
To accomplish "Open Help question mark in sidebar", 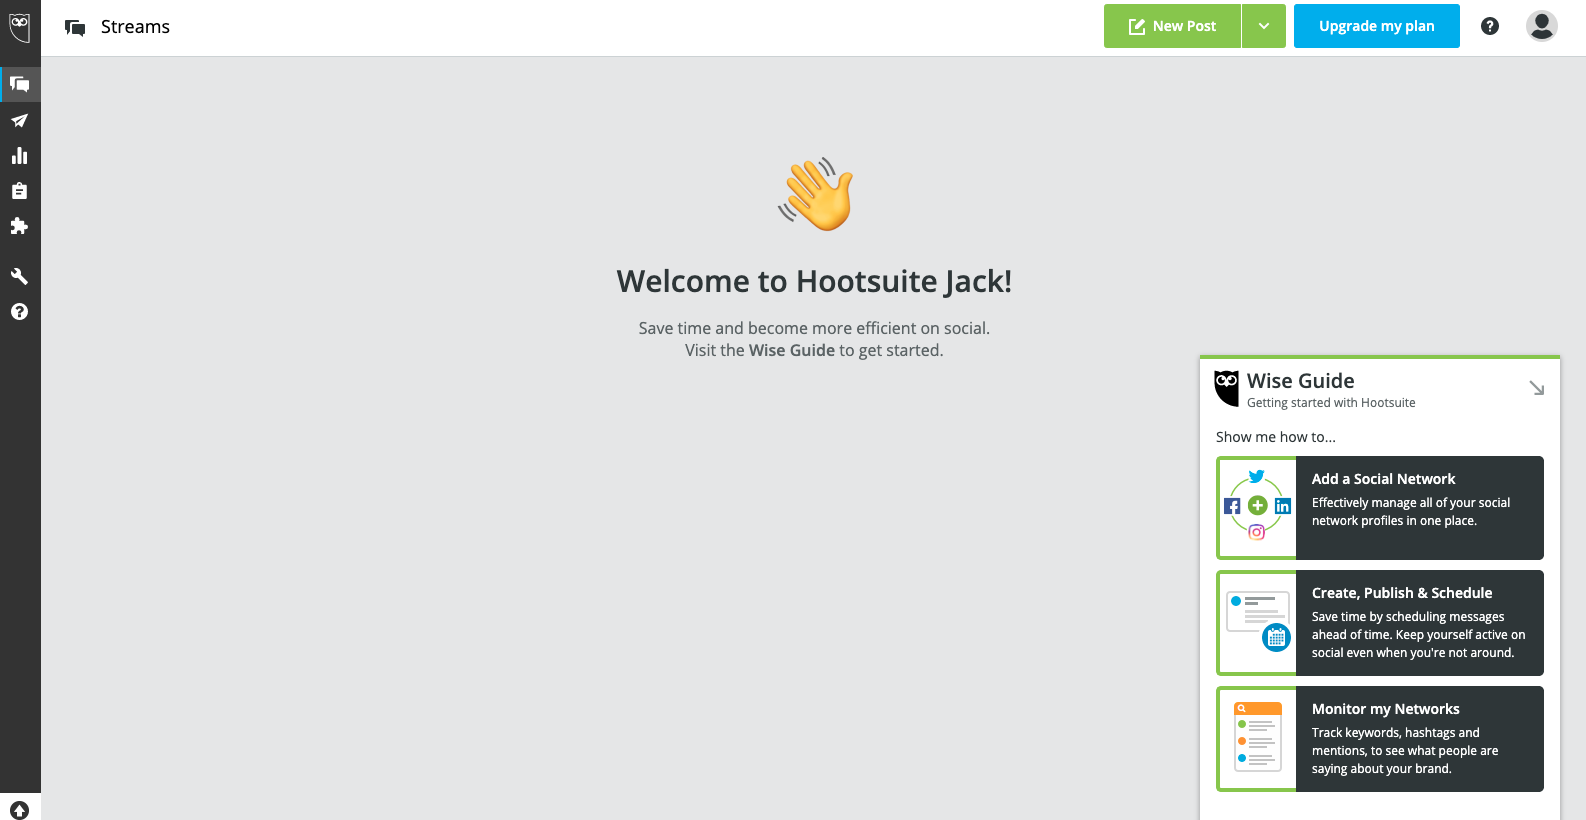I will pyautogui.click(x=20, y=312).
